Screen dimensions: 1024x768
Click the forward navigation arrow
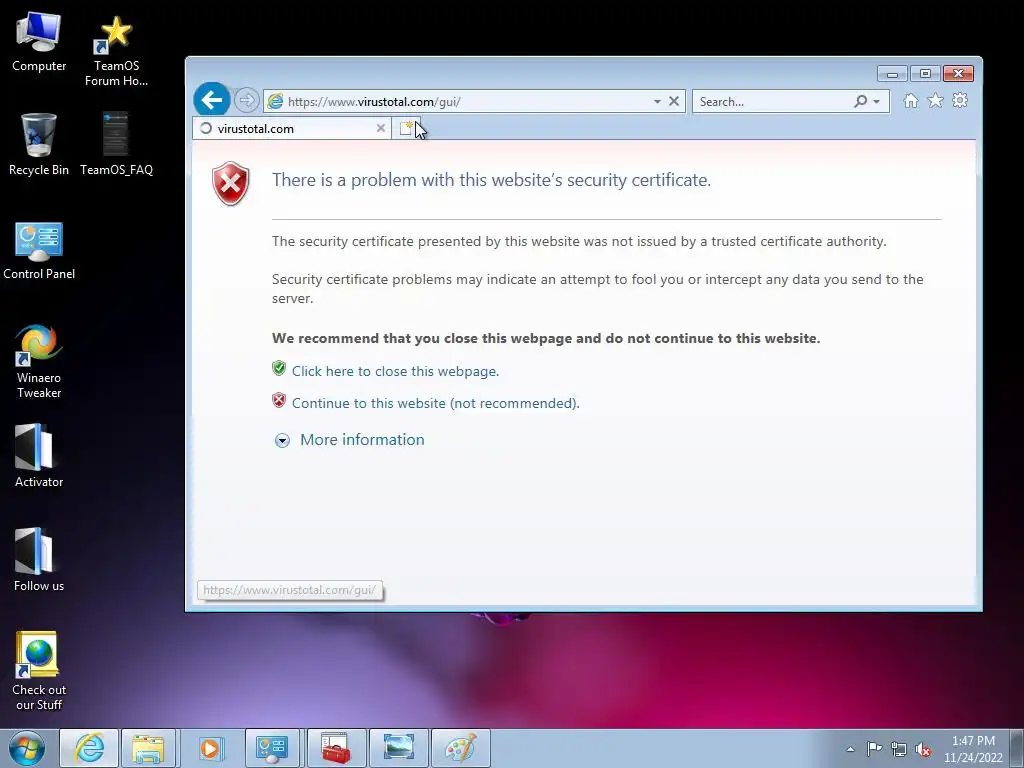pos(246,101)
